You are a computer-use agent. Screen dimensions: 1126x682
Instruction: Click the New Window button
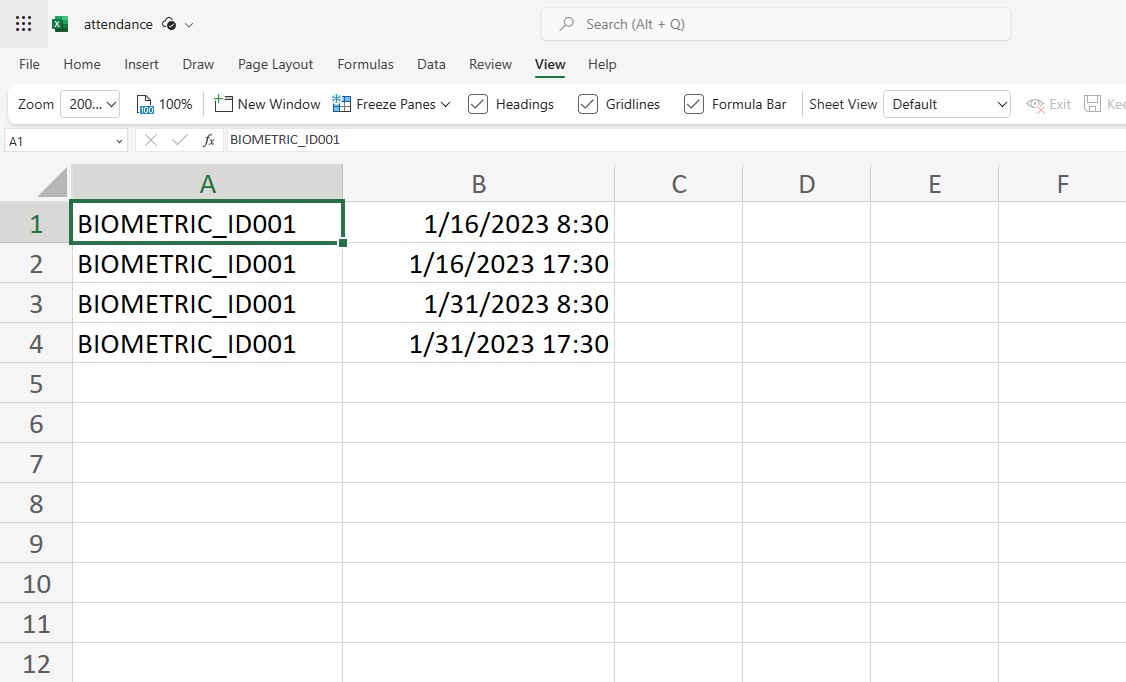coord(267,104)
